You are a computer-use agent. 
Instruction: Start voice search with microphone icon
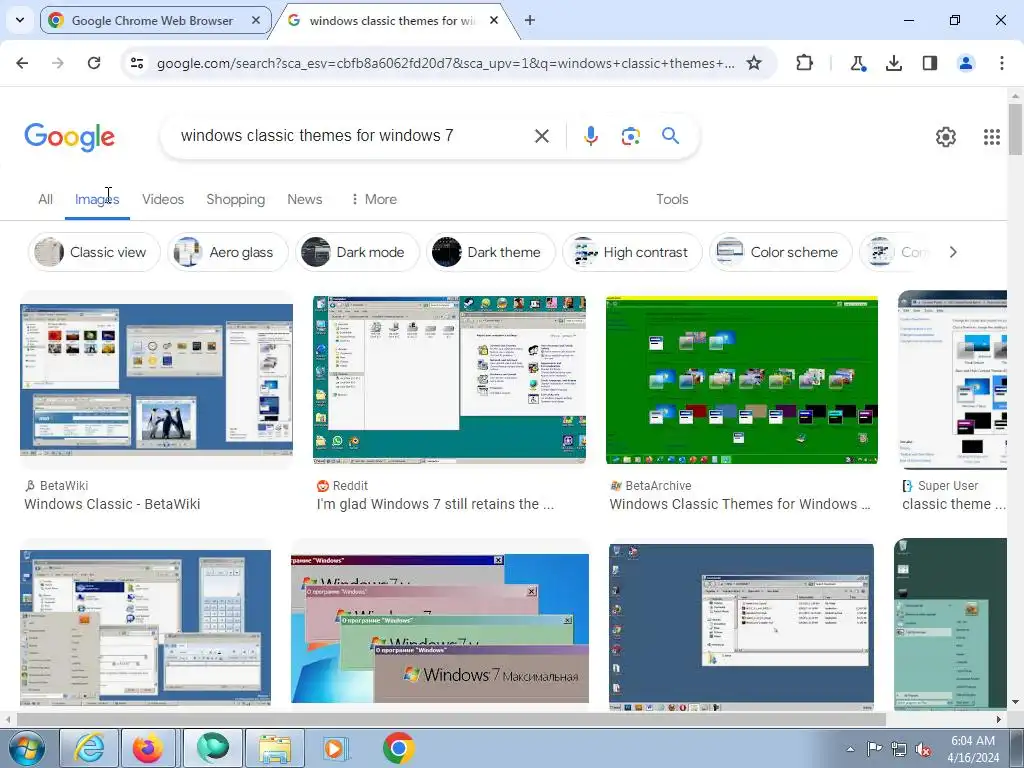pos(590,136)
